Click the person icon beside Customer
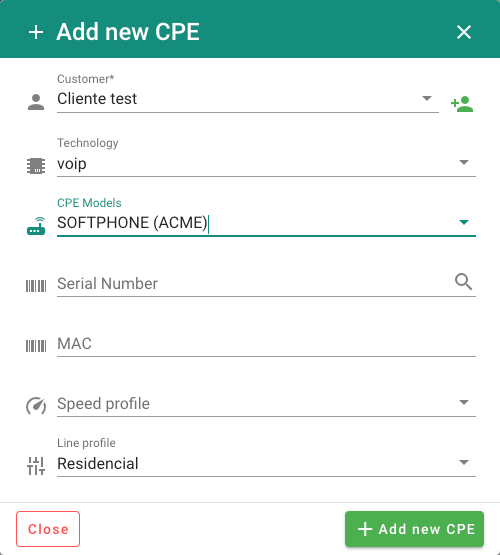This screenshot has width=500, height=555. click(x=36, y=102)
